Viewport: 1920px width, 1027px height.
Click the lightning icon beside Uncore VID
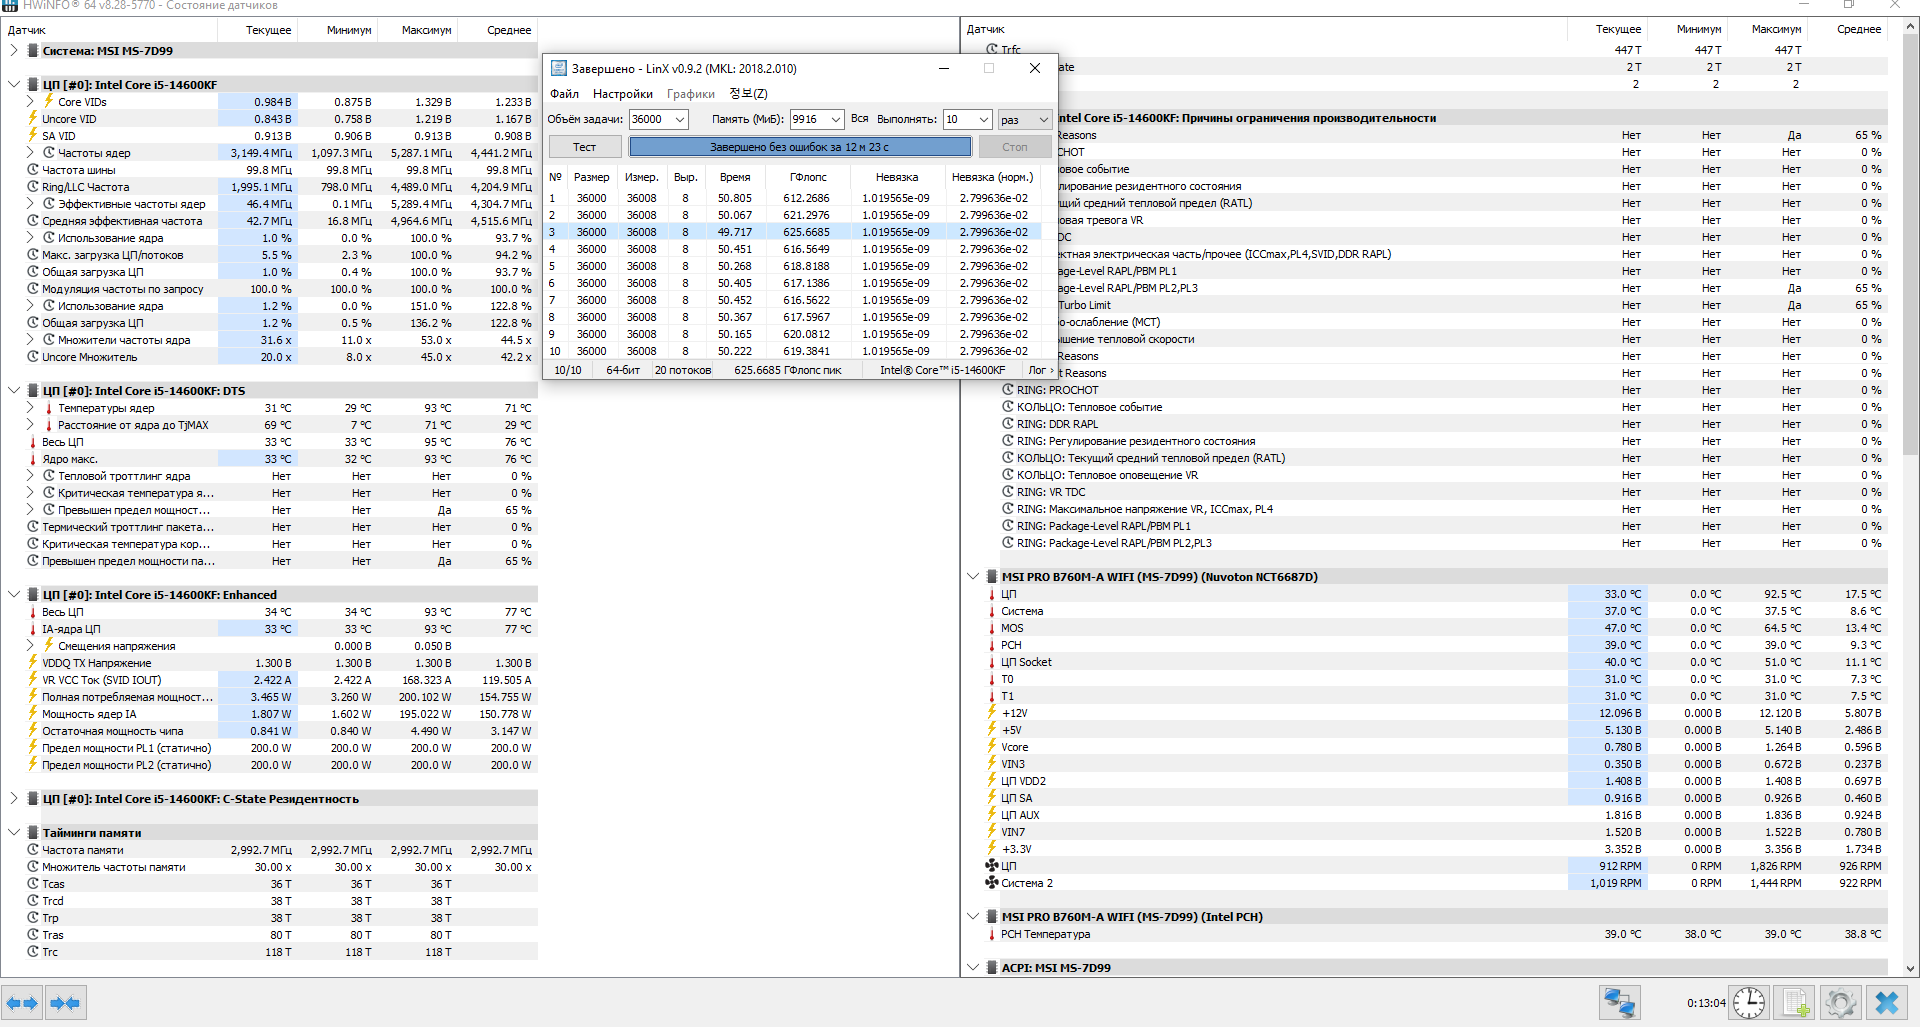pyautogui.click(x=33, y=118)
